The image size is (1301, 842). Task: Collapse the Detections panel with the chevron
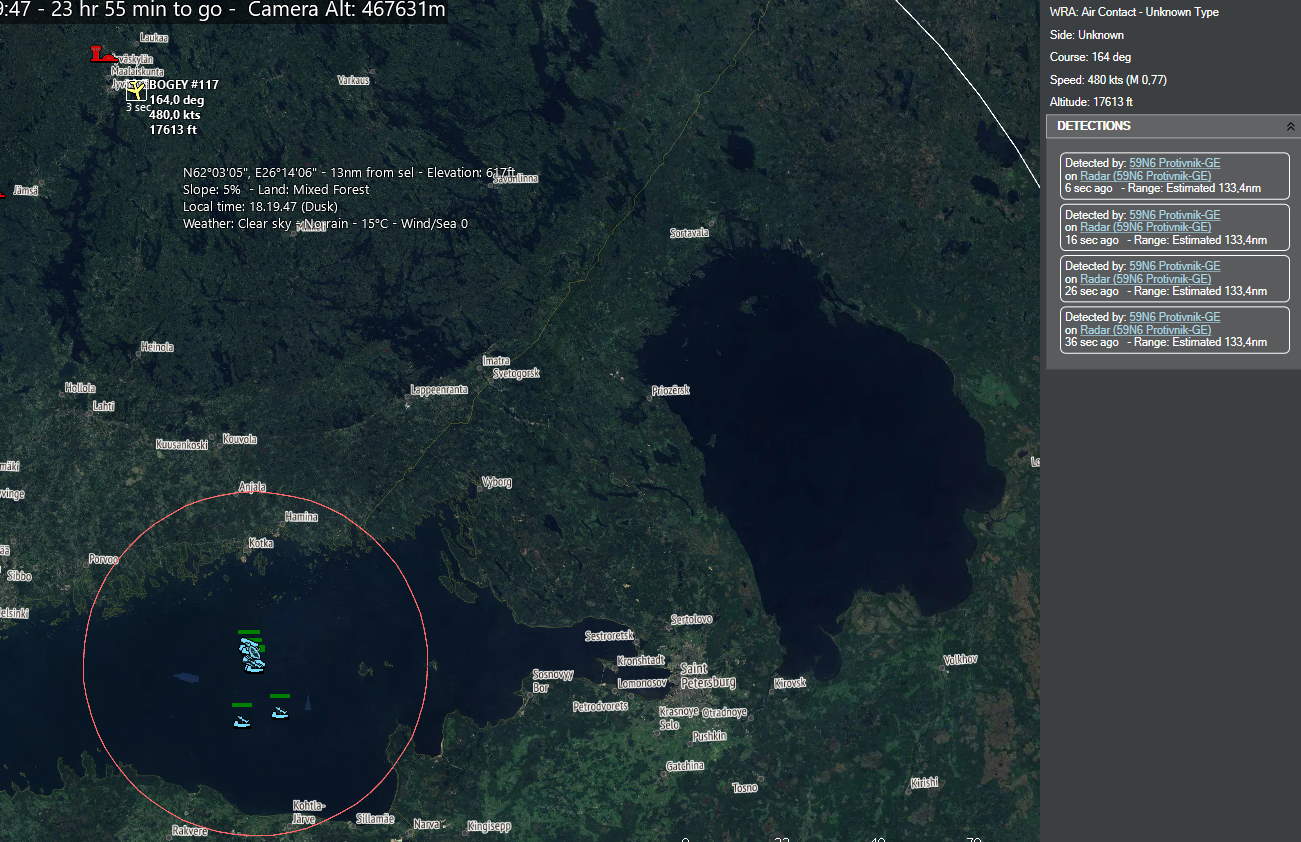1290,127
